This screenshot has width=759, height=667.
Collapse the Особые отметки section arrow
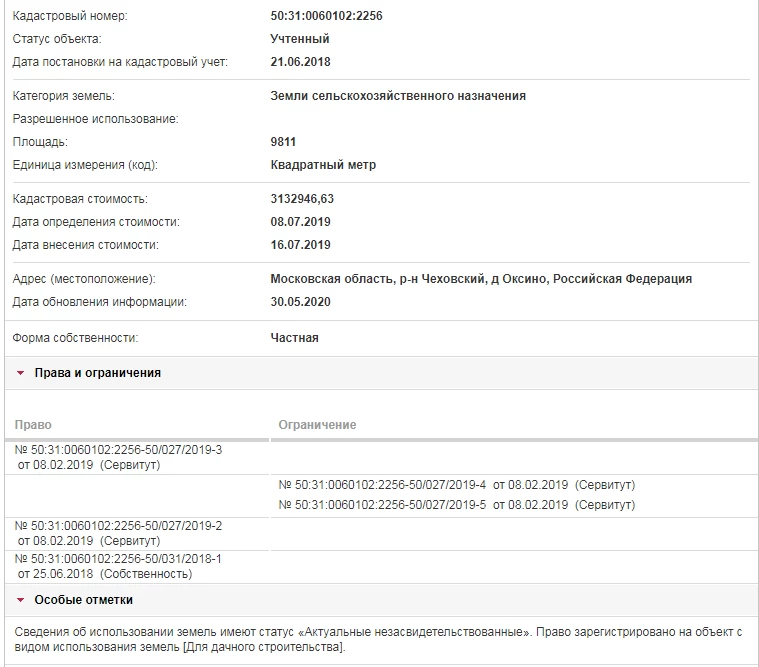[x=20, y=600]
